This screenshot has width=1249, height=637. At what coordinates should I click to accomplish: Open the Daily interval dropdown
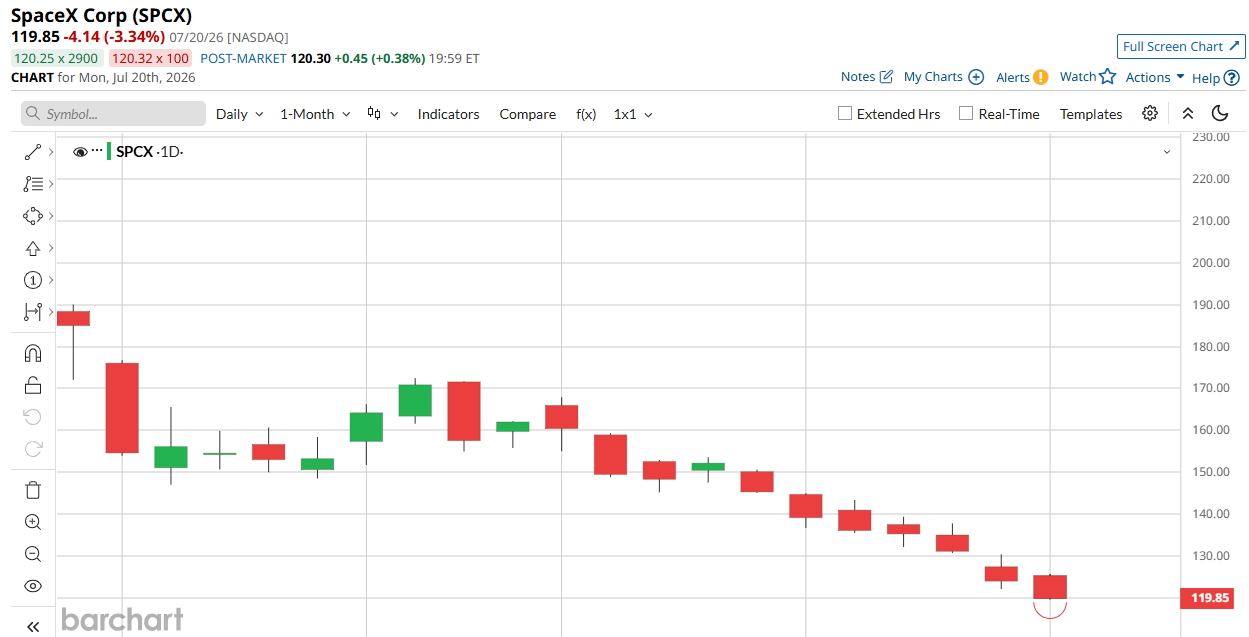point(240,114)
